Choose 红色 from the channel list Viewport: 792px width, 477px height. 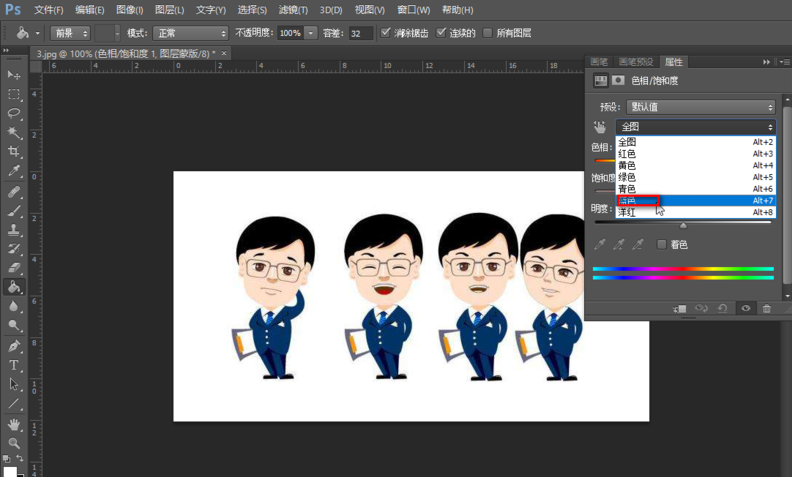628,154
